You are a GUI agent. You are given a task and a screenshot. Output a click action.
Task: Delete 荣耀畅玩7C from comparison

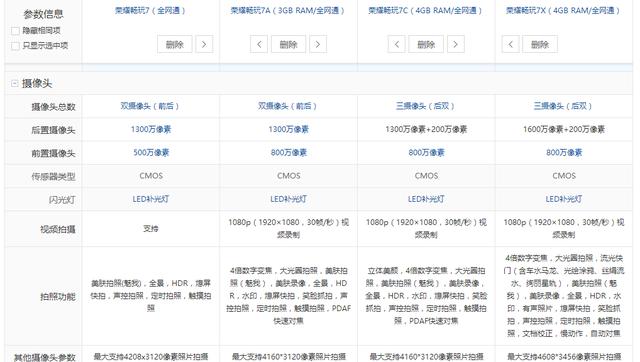(x=426, y=44)
